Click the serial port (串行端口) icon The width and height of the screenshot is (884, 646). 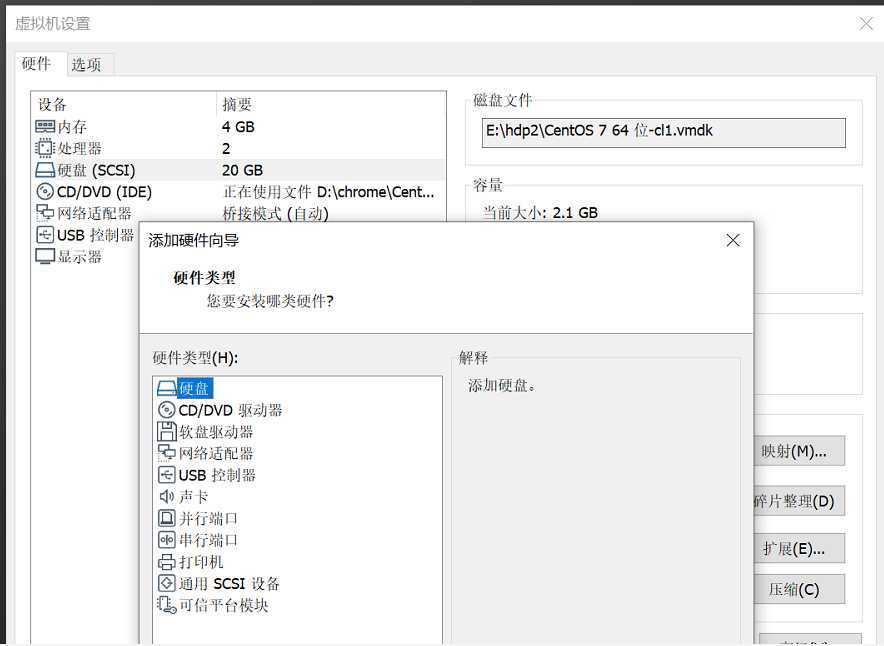[x=167, y=539]
